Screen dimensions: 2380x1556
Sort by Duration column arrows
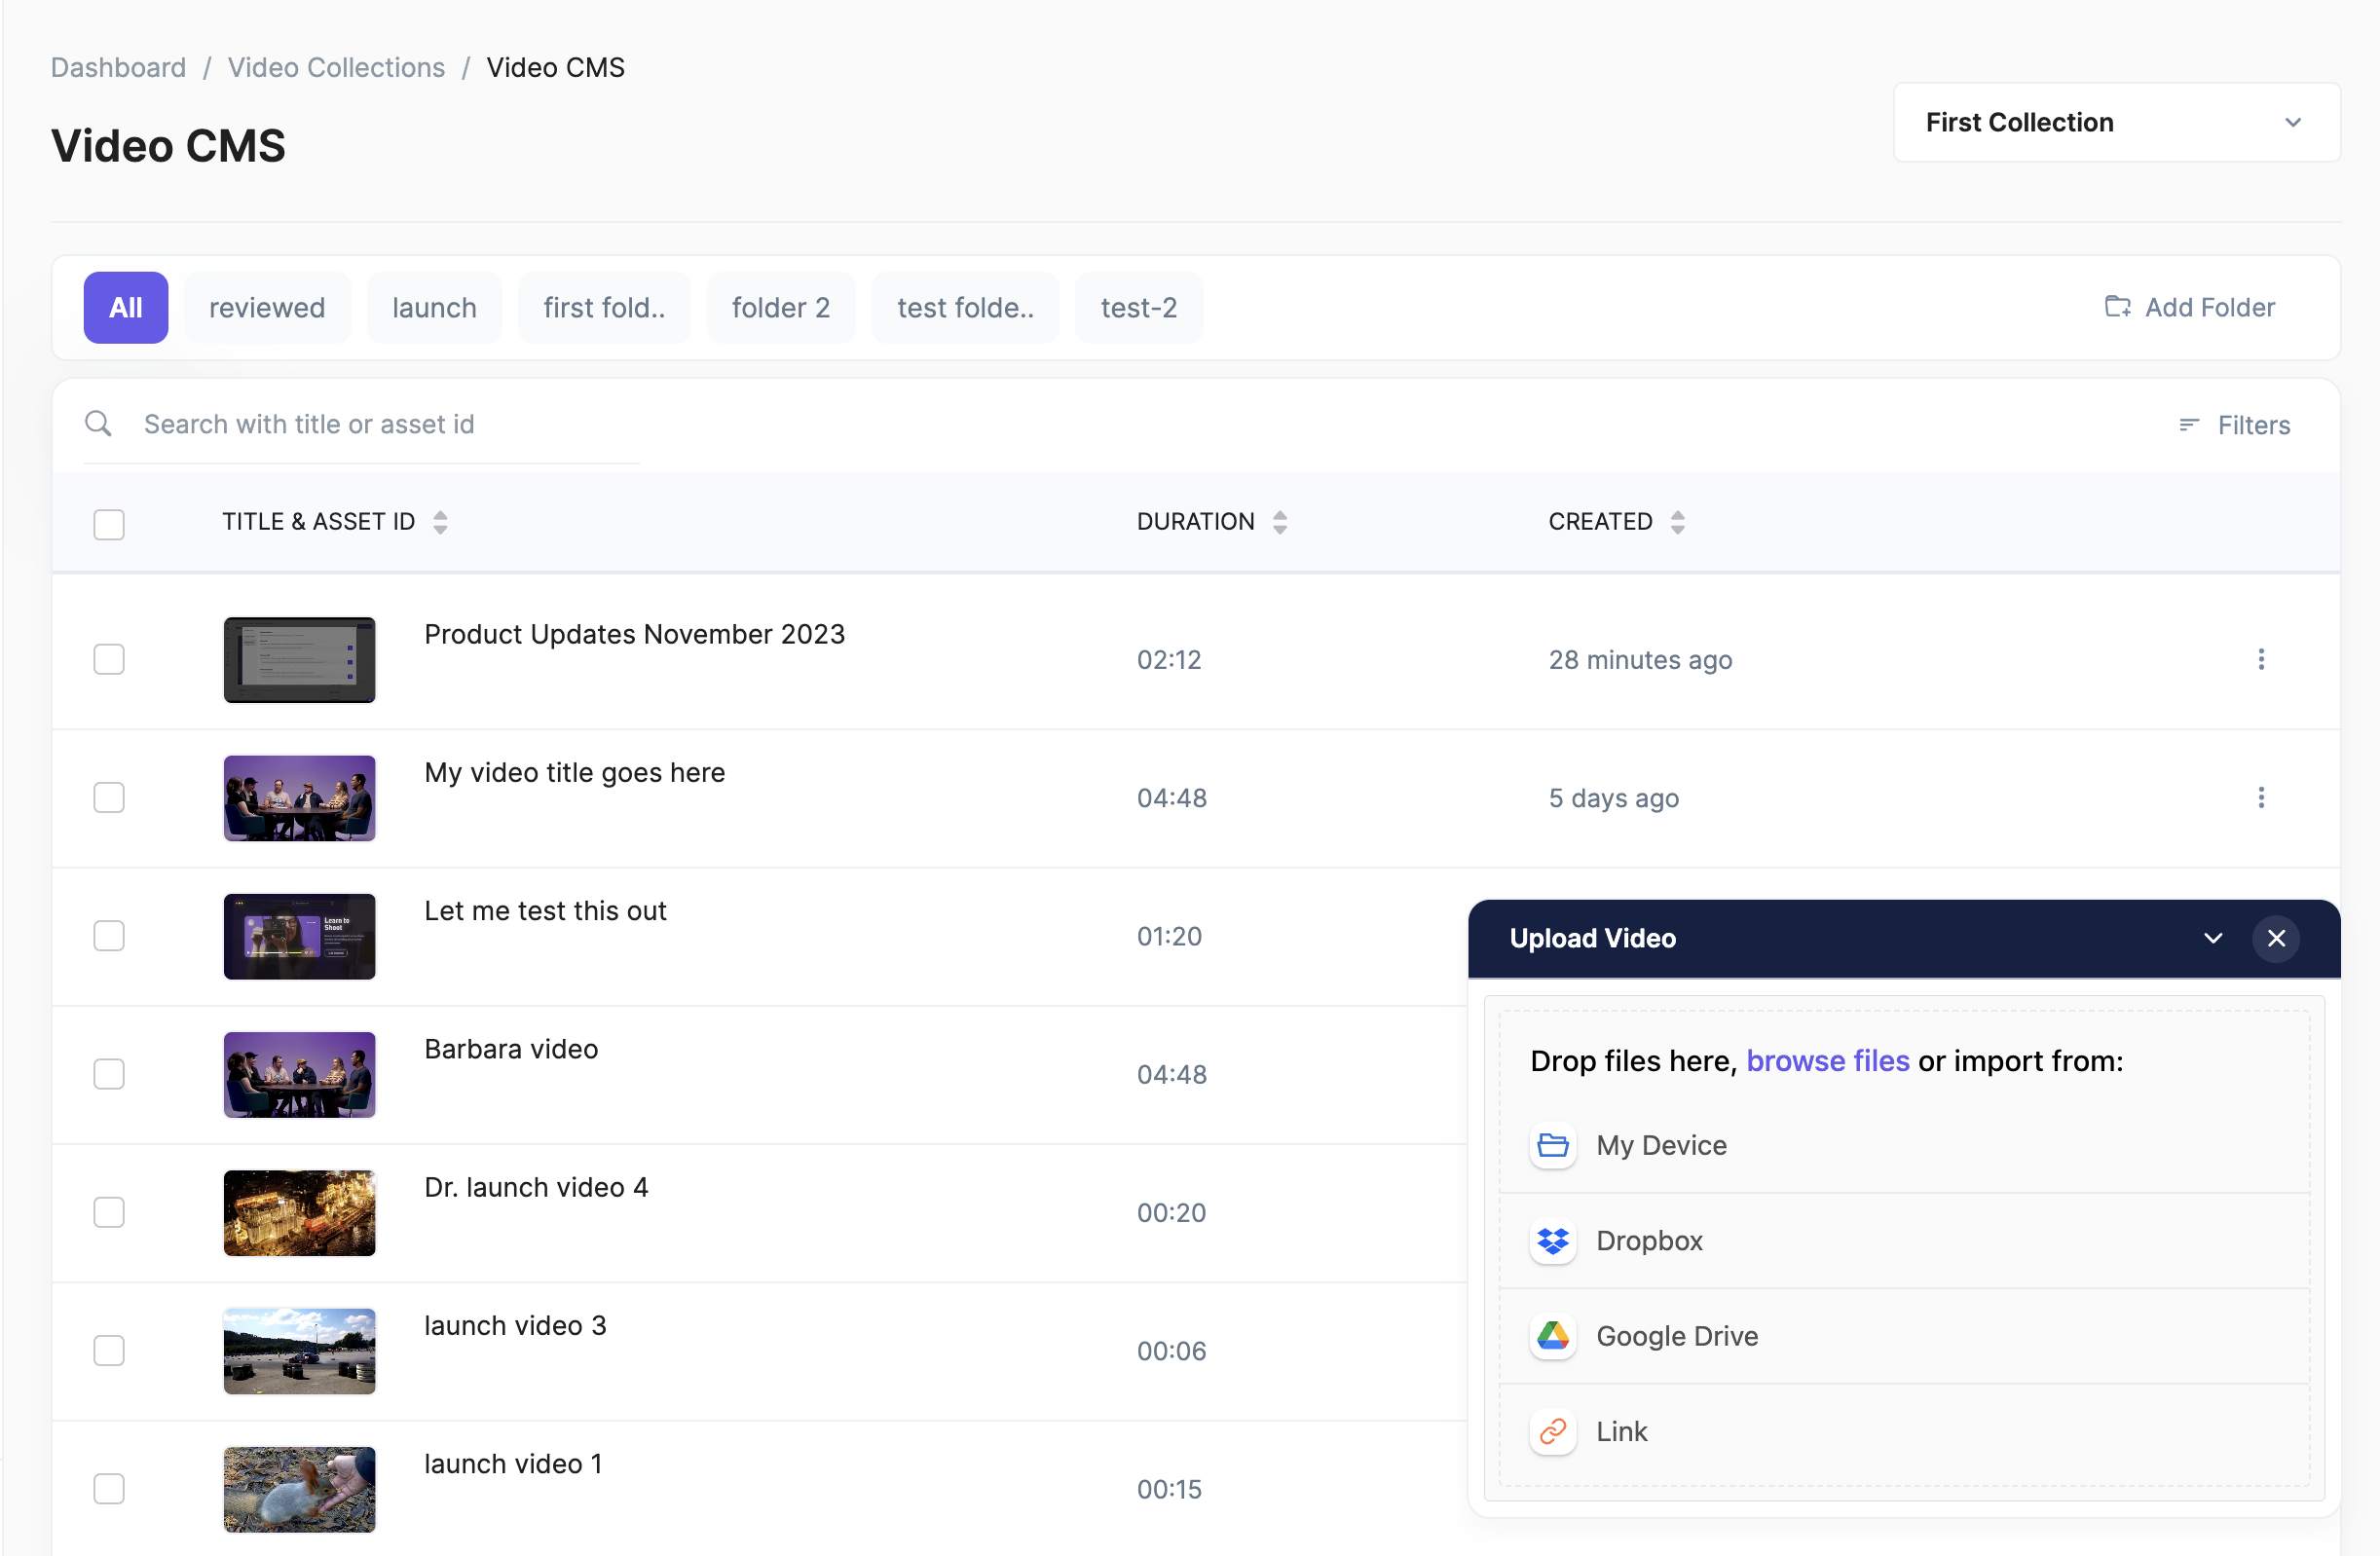point(1279,522)
